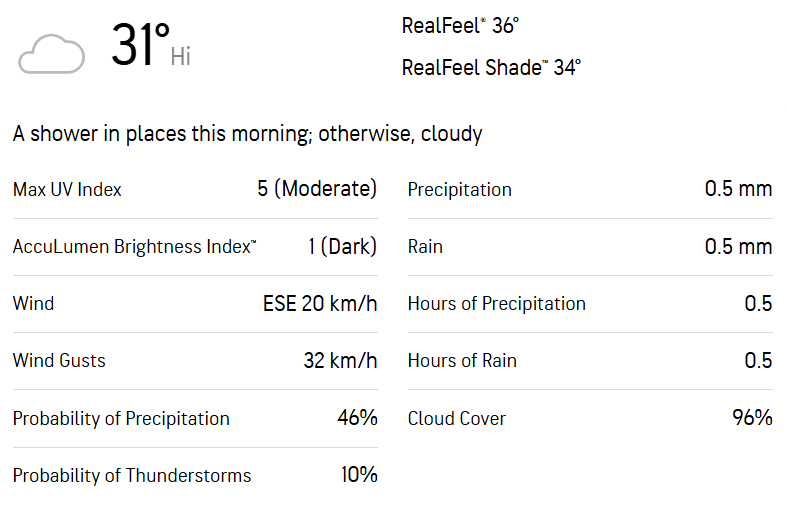Select the 10% thunderstorm probability value
The height and width of the screenshot is (506, 787).
359,475
